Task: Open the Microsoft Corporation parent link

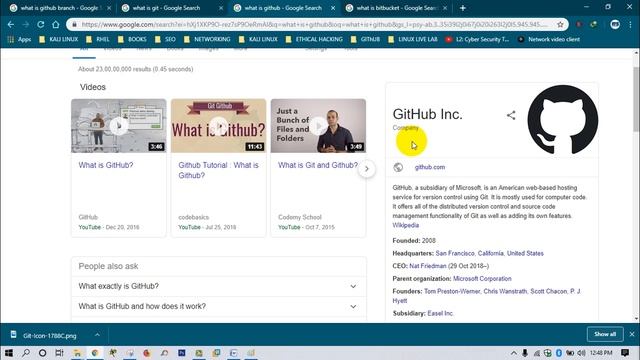Action: (x=482, y=278)
